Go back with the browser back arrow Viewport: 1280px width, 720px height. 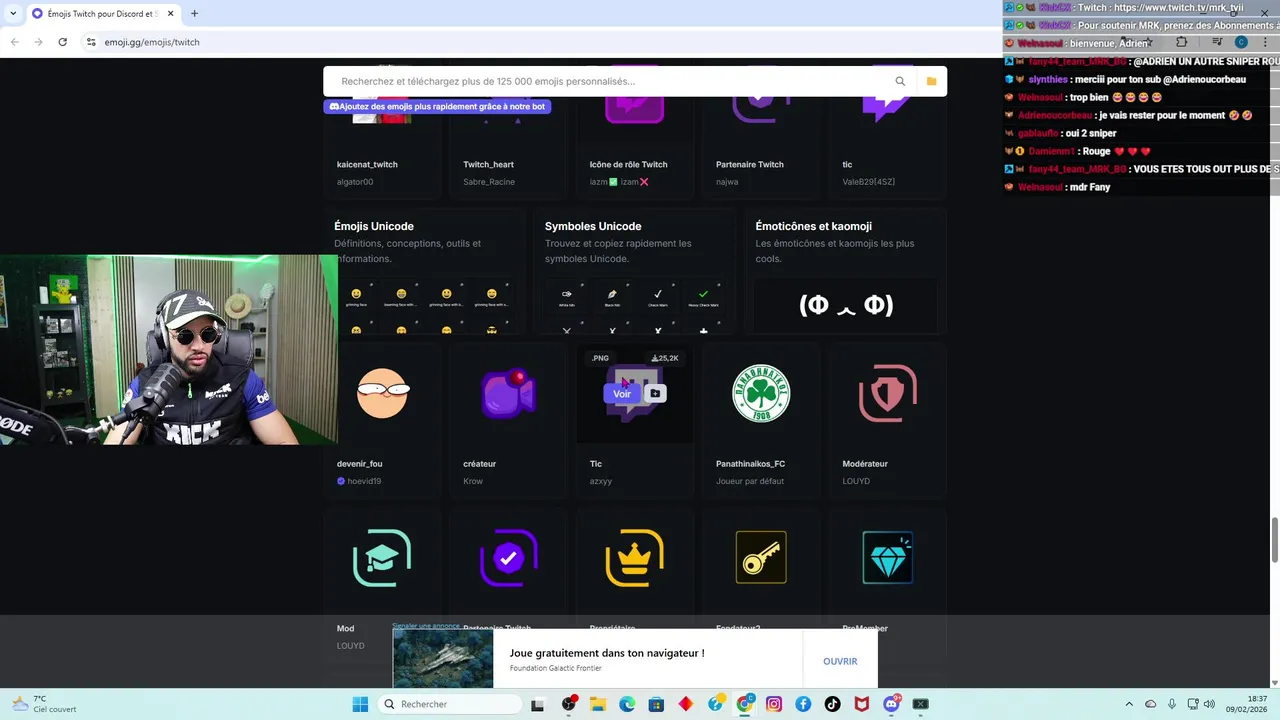[x=14, y=42]
